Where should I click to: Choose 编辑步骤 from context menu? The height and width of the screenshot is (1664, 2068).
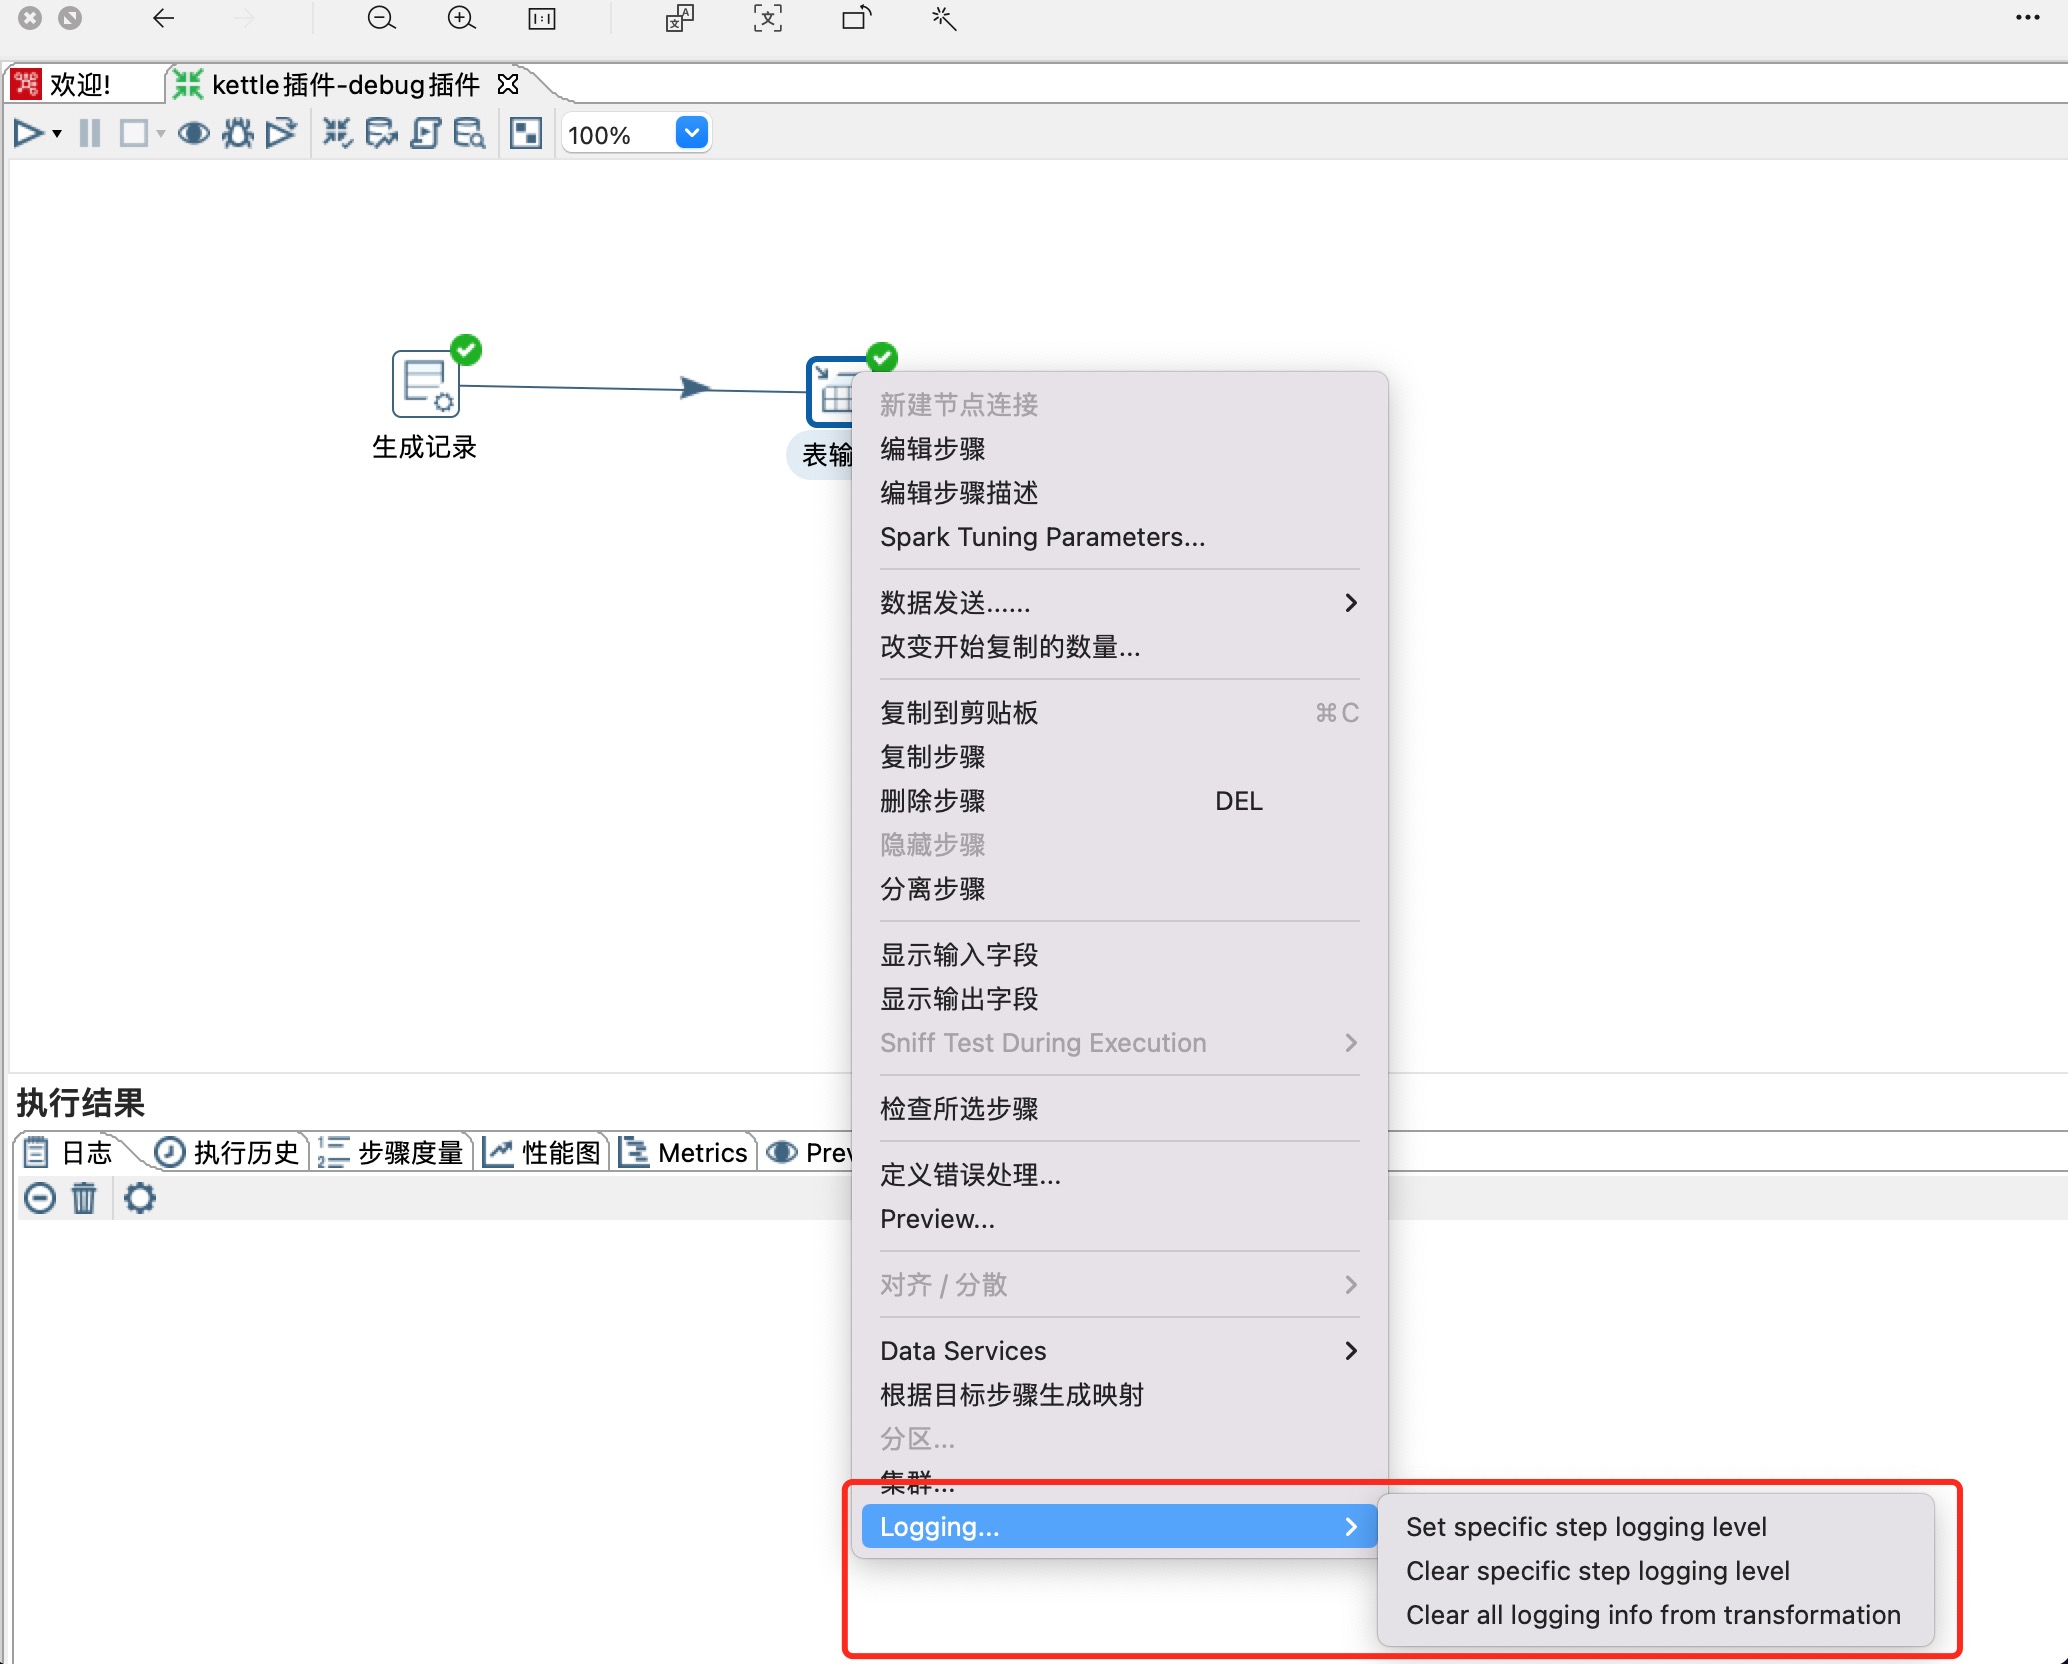pyautogui.click(x=932, y=448)
